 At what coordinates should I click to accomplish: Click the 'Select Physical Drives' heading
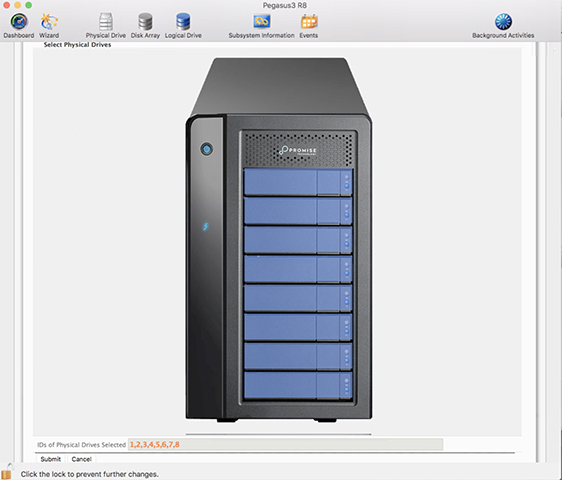coord(77,45)
